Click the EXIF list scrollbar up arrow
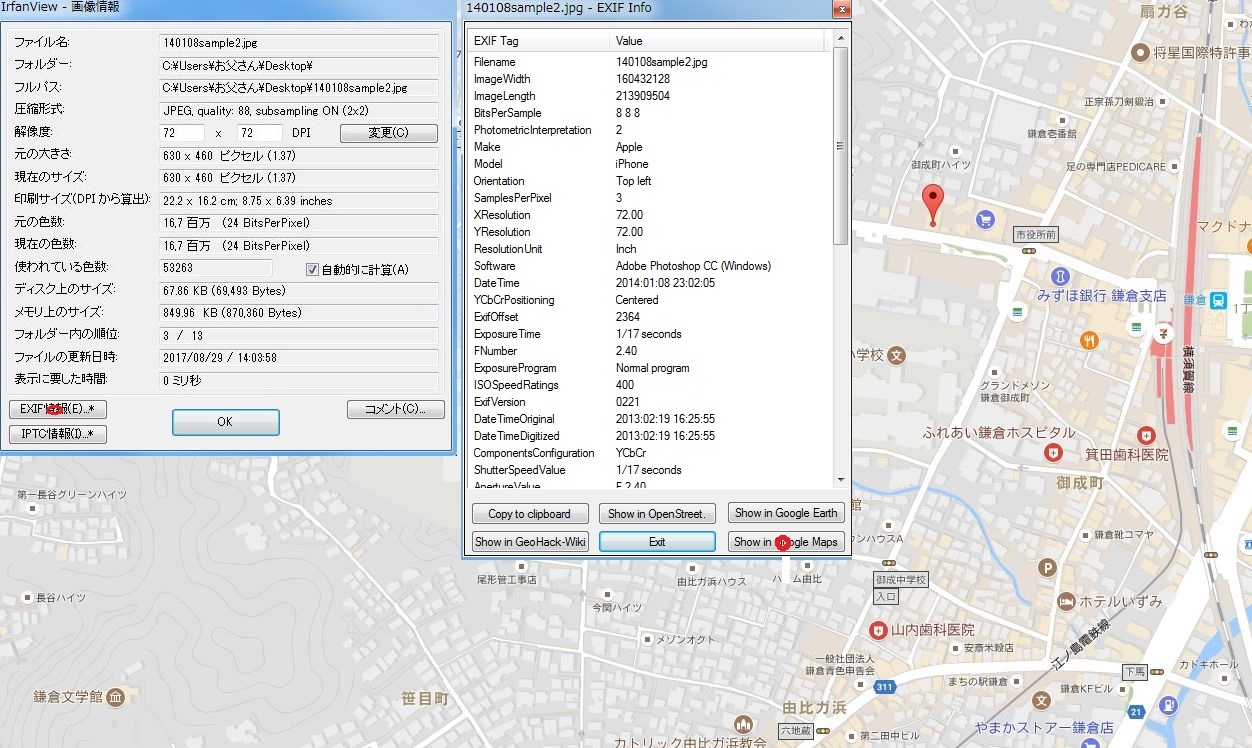The image size is (1252, 748). (x=840, y=40)
